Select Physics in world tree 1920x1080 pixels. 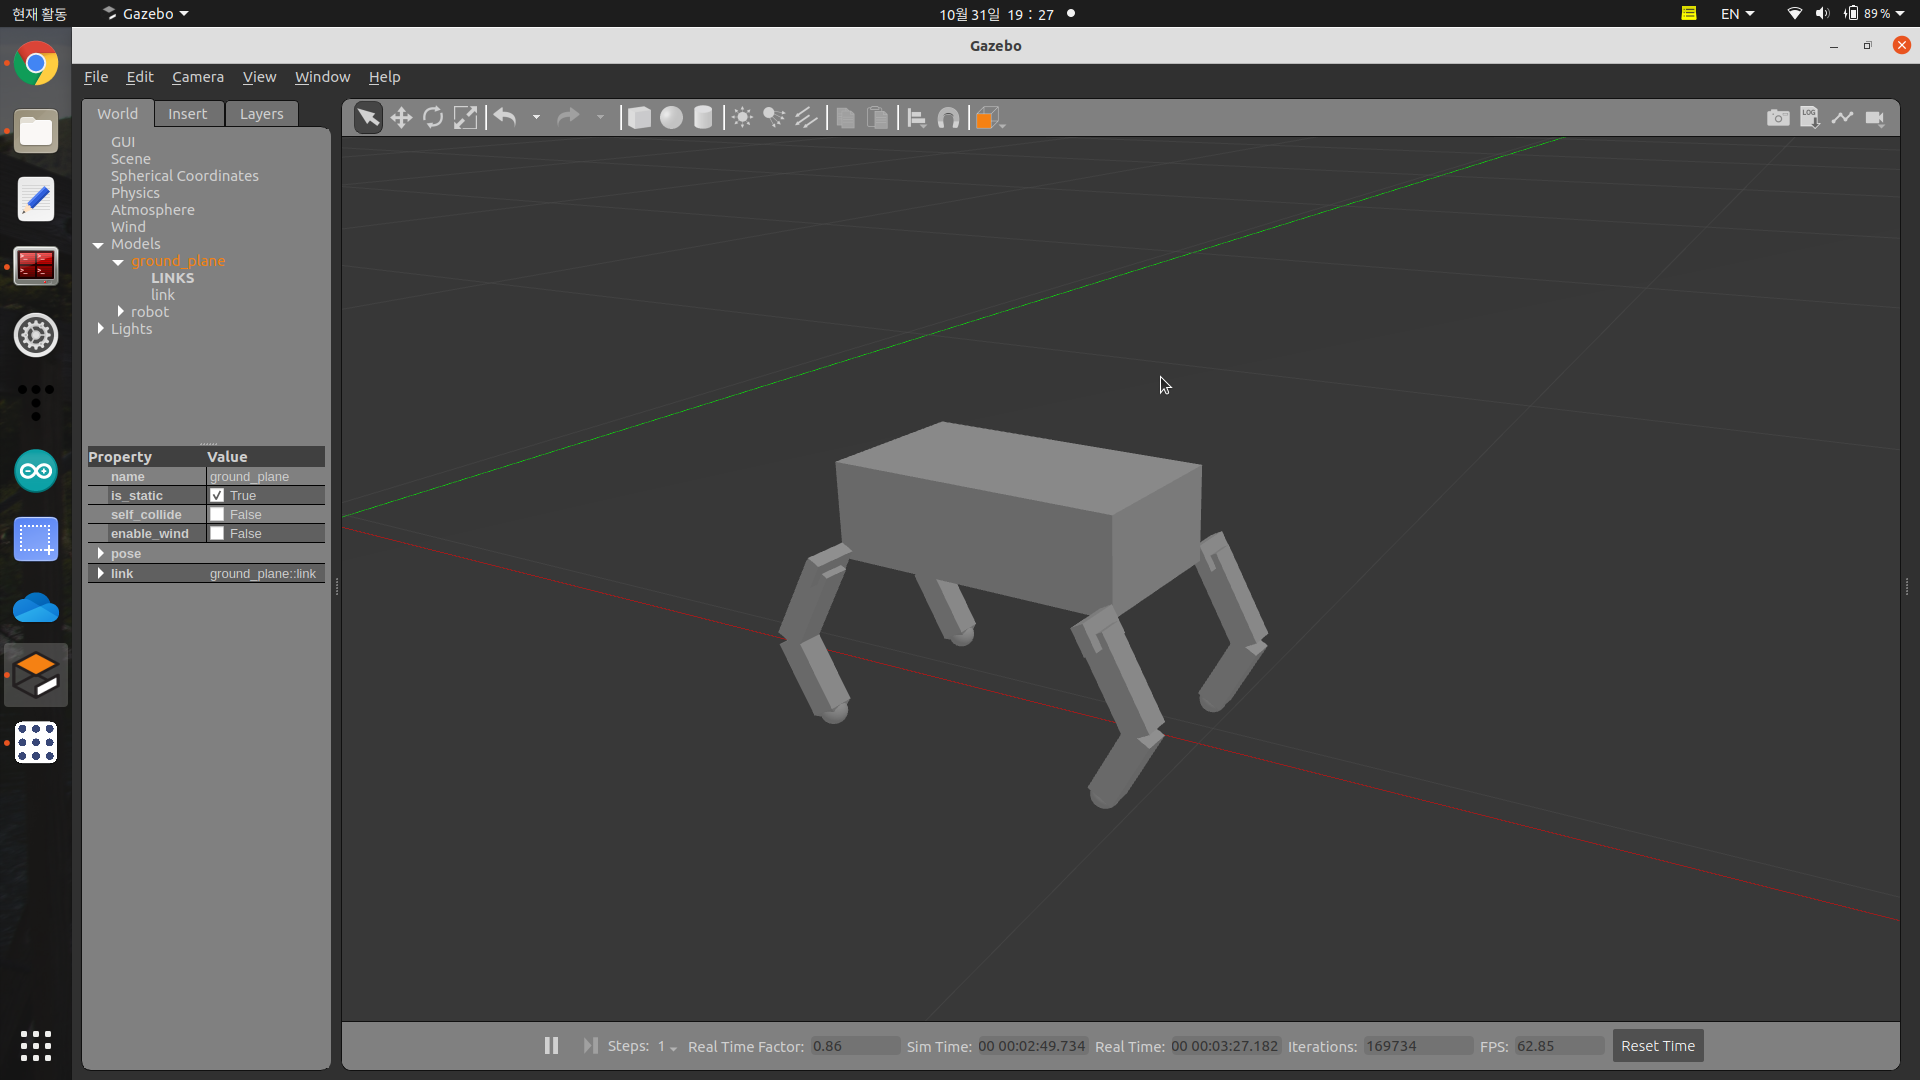pos(135,193)
